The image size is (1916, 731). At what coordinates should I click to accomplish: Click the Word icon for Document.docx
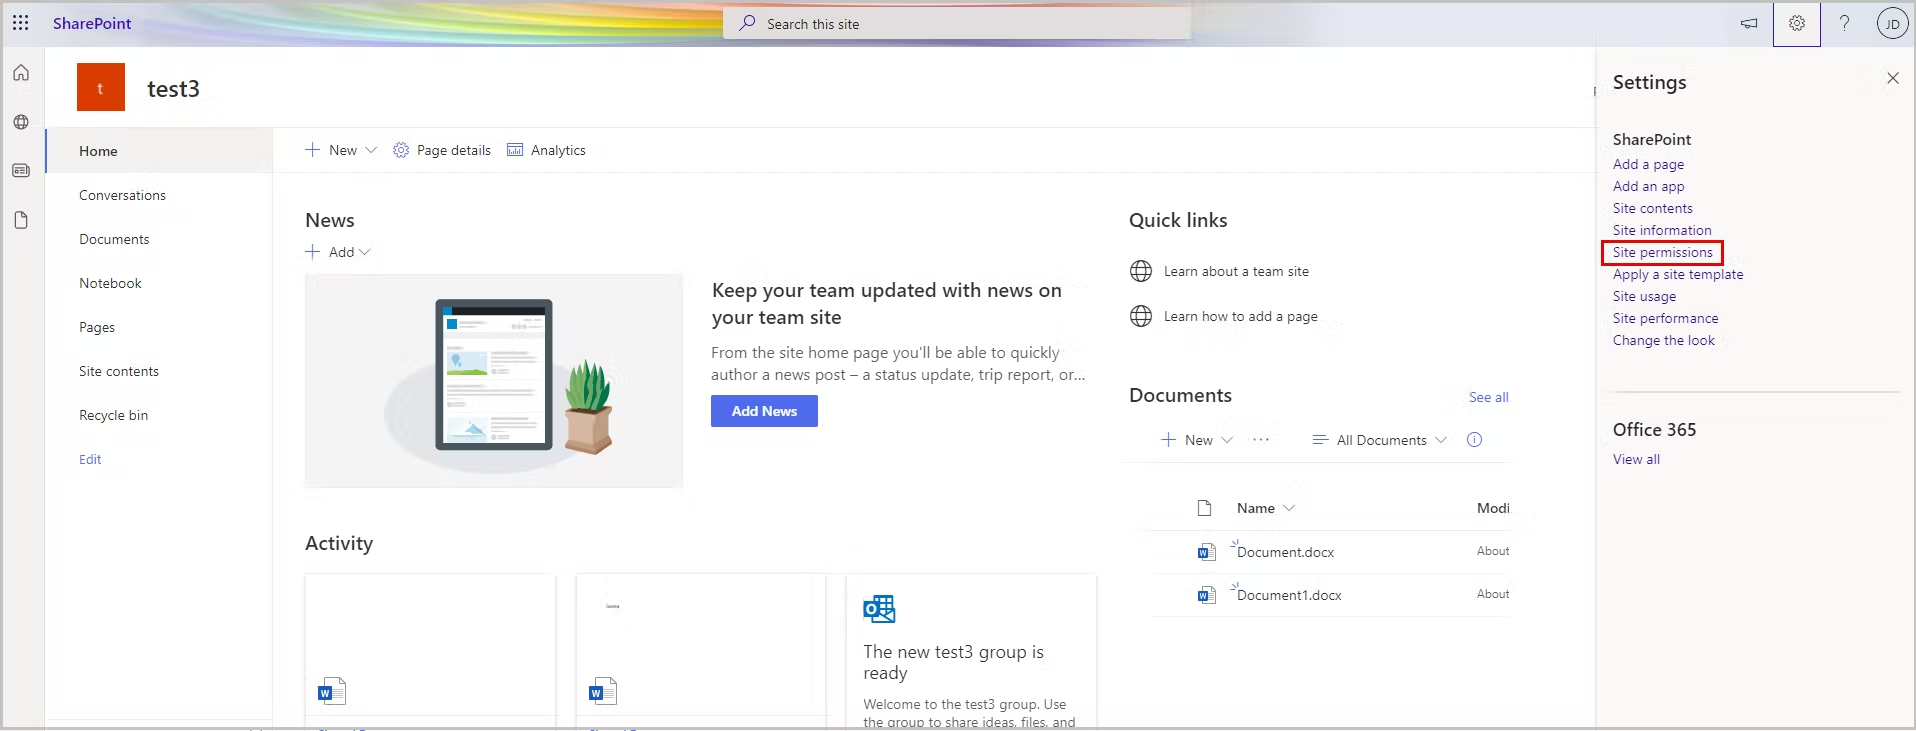(x=1207, y=552)
